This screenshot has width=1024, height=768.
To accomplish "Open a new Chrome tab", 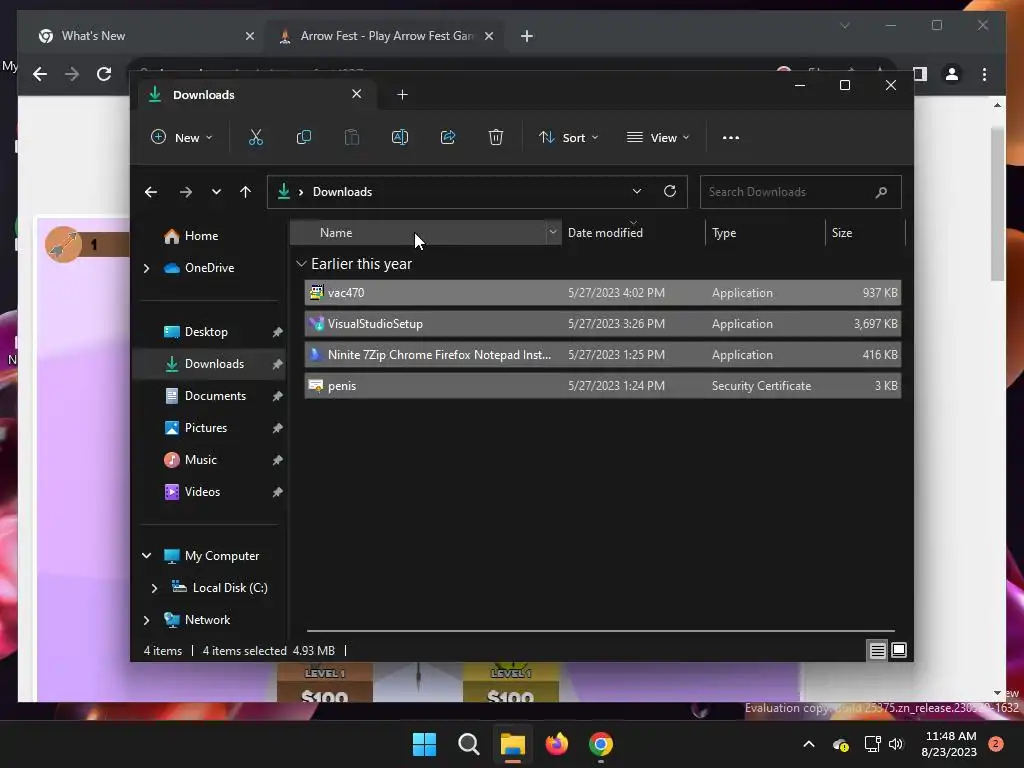I will coord(527,36).
